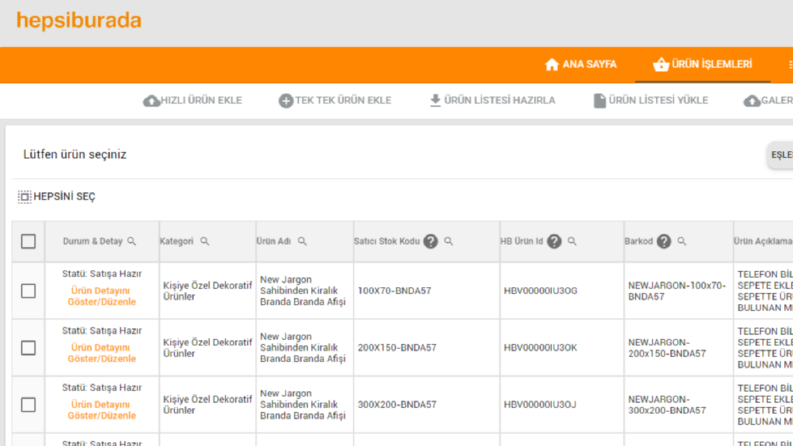The image size is (793, 446).
Task: Click the Hepsini Seç selection icon
Action: pos(24,197)
